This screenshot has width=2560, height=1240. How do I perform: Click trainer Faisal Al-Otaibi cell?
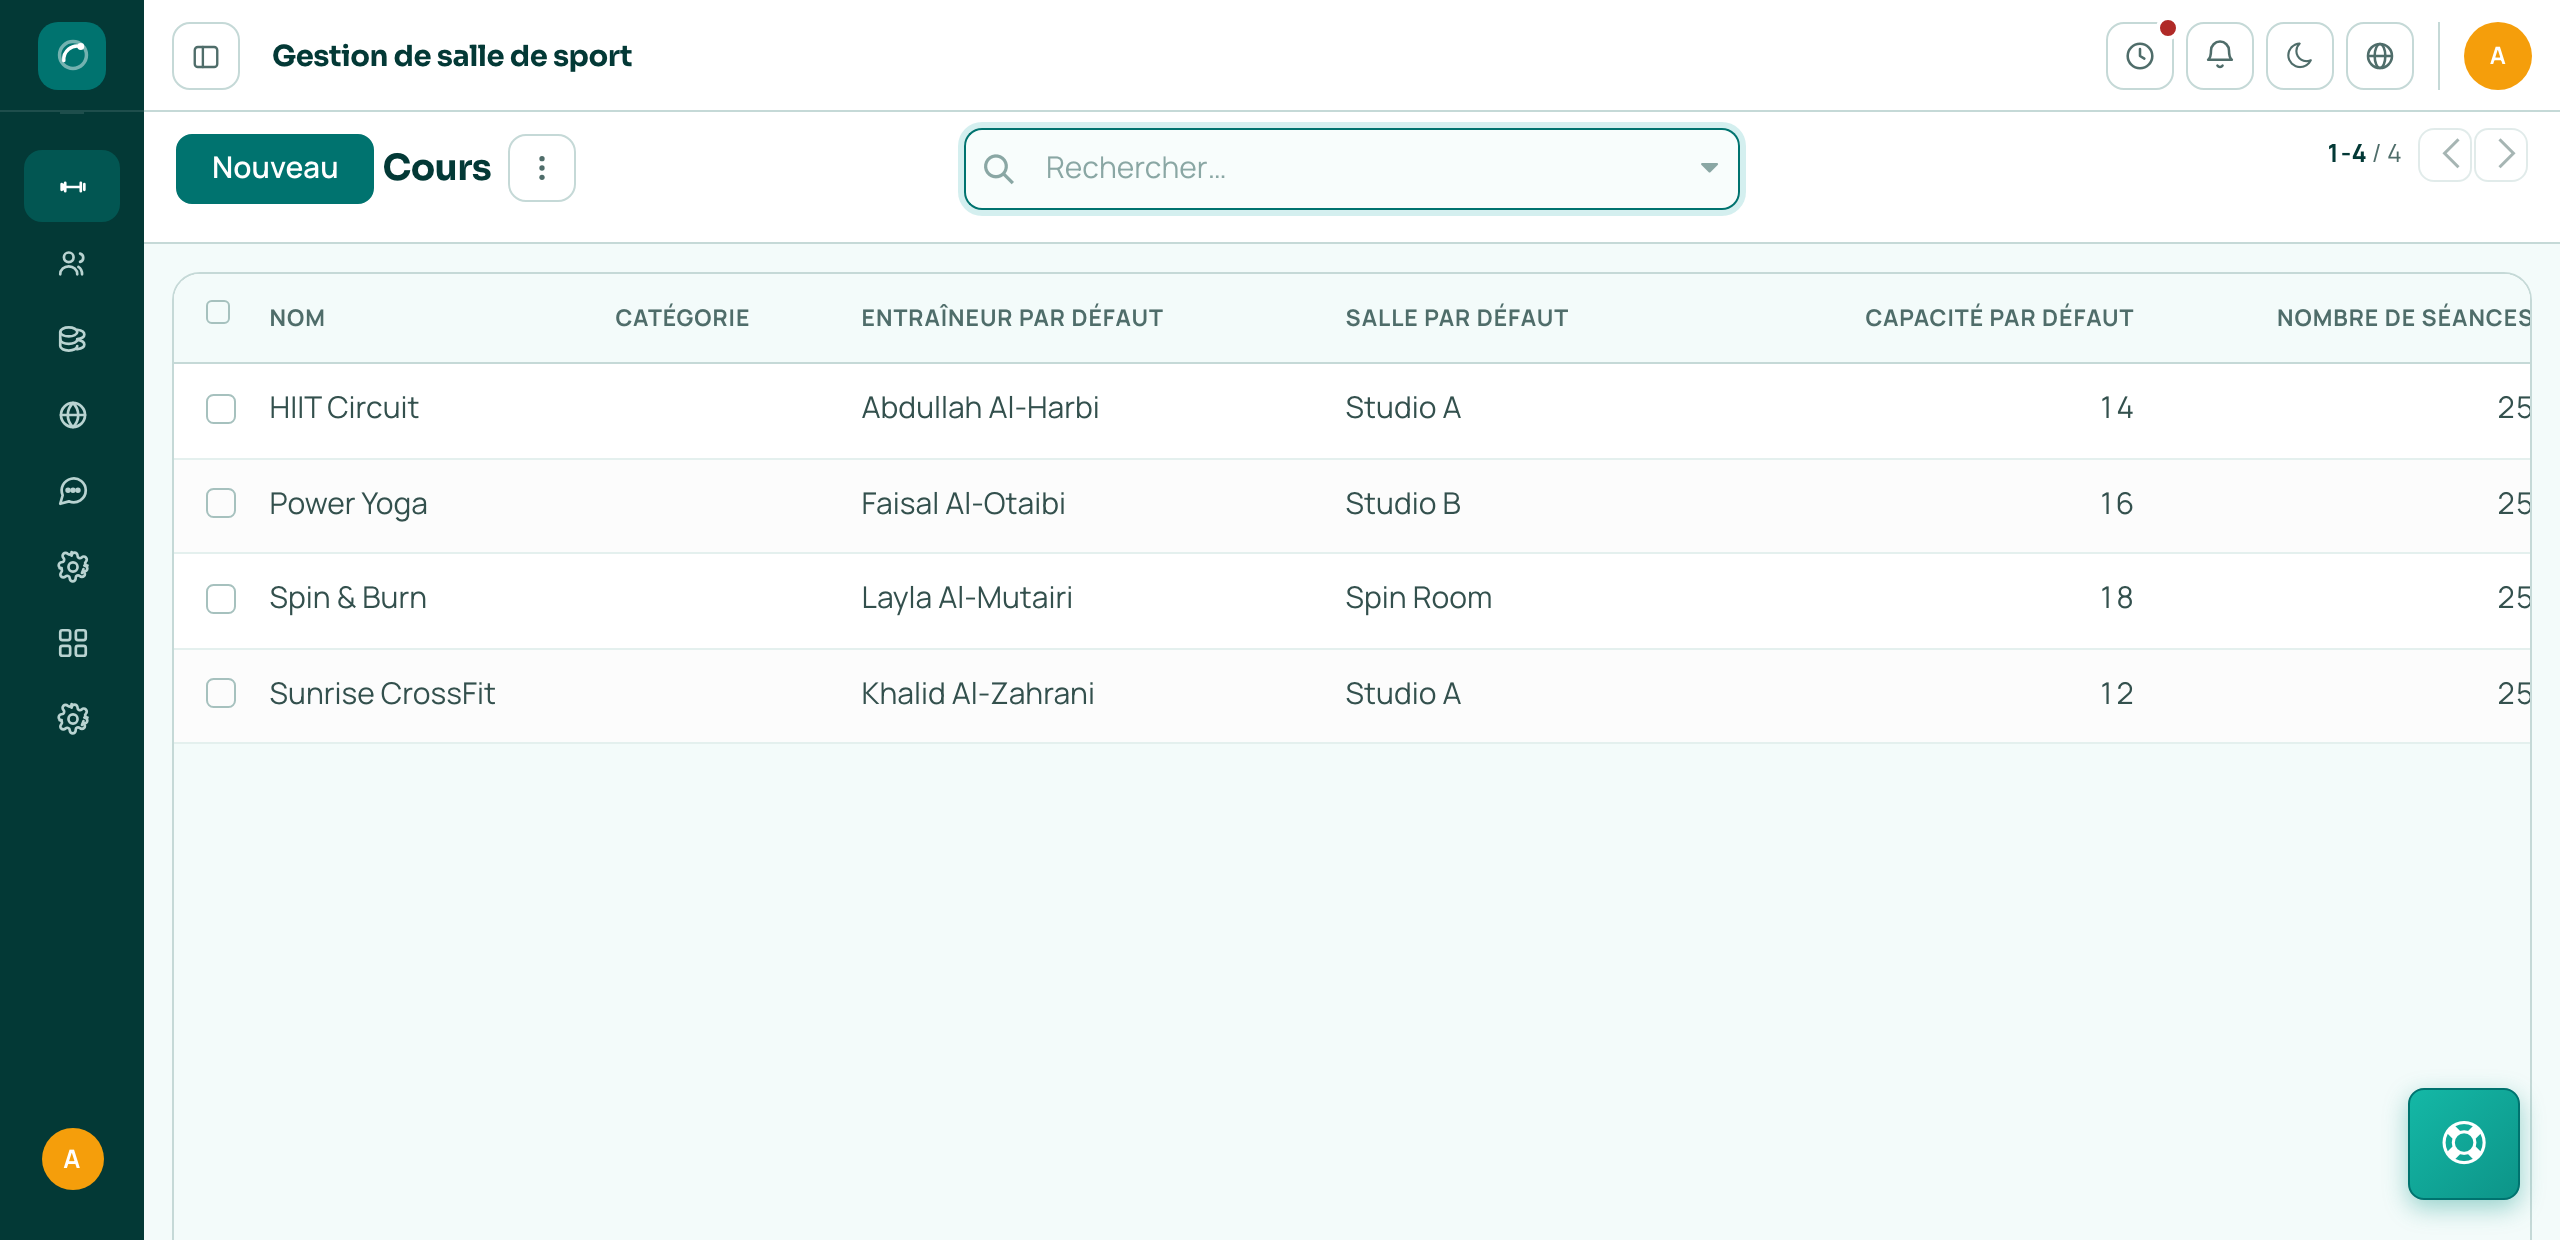[x=963, y=503]
